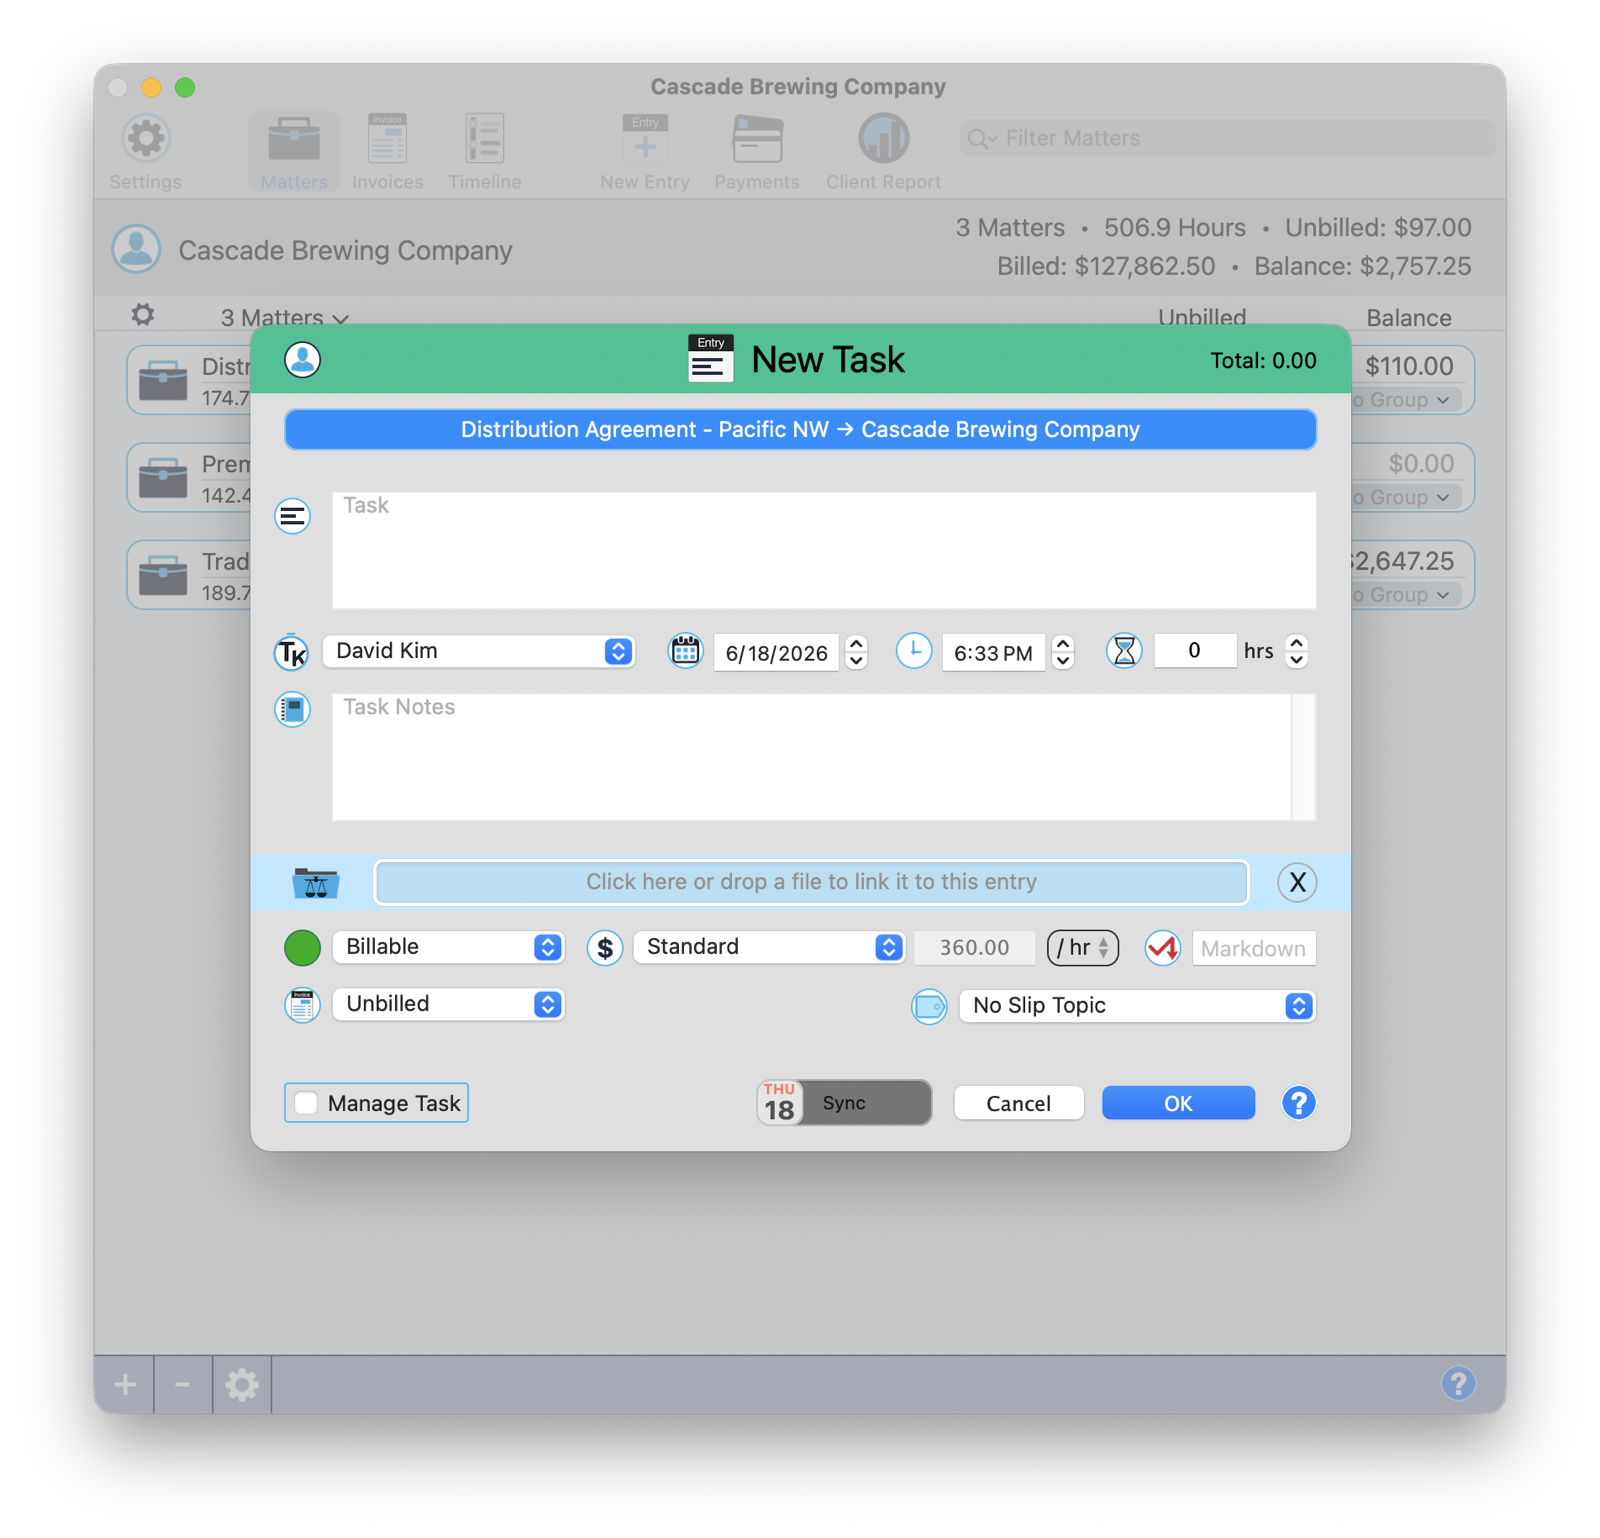This screenshot has height=1538, width=1600.
Task: Open the Group dropdown on the $110.00 matter
Action: click(x=1408, y=400)
